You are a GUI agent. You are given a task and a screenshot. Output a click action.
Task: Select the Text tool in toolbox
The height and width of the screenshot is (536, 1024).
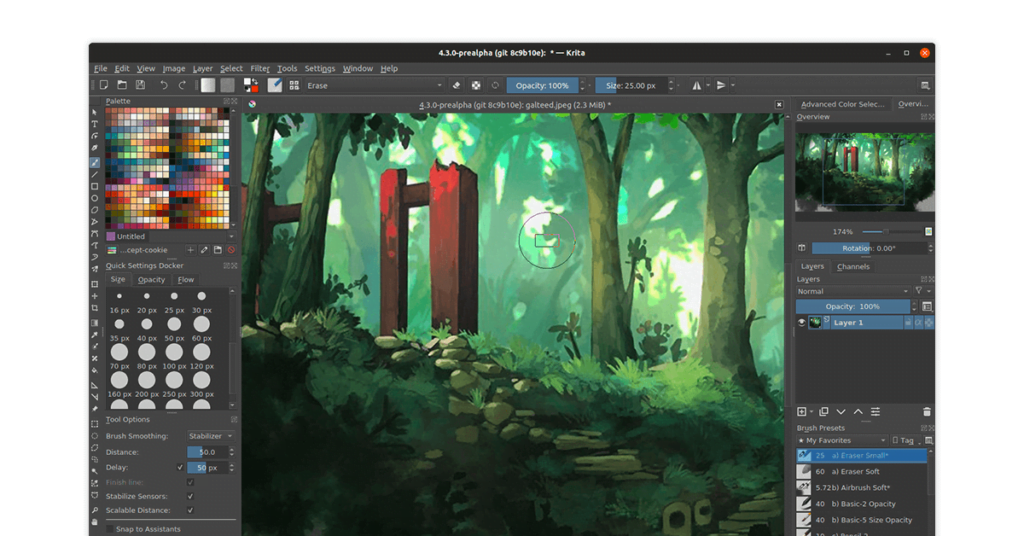95,124
